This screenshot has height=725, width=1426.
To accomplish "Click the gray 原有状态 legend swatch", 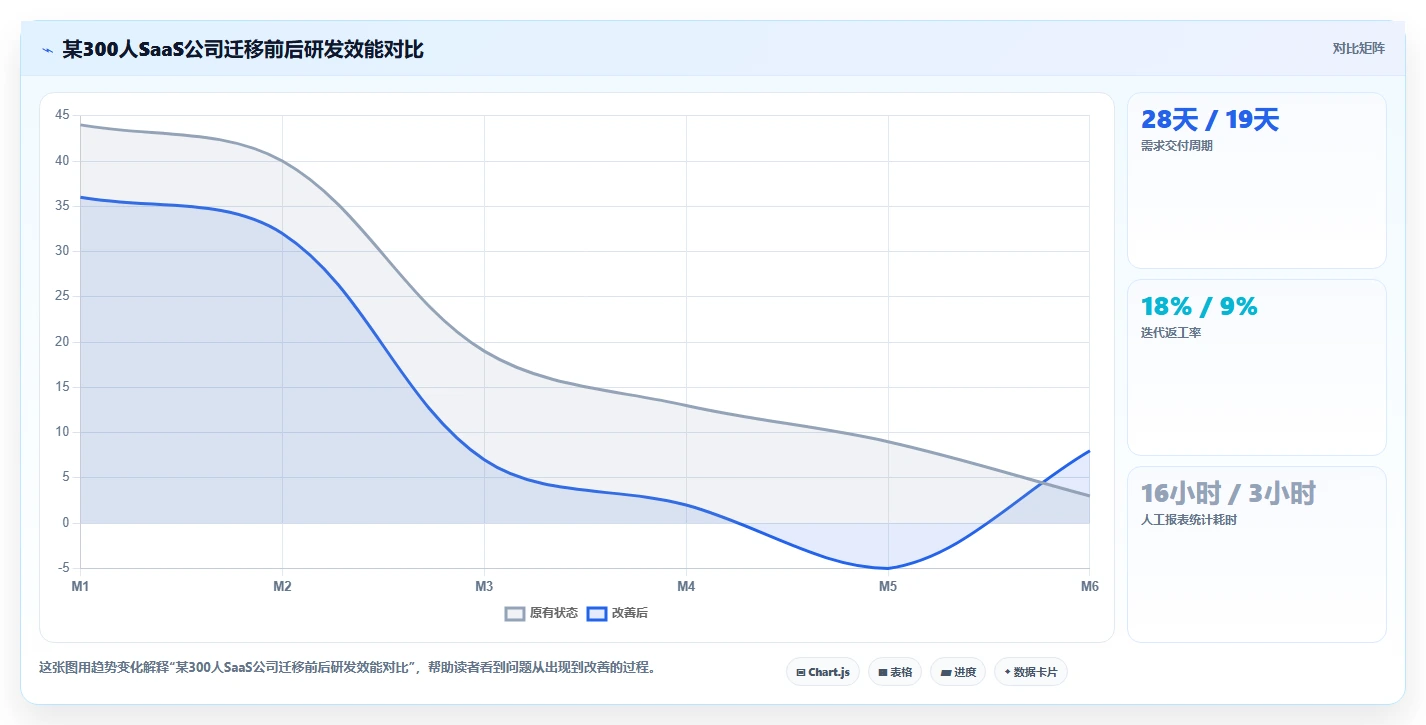I will [515, 613].
